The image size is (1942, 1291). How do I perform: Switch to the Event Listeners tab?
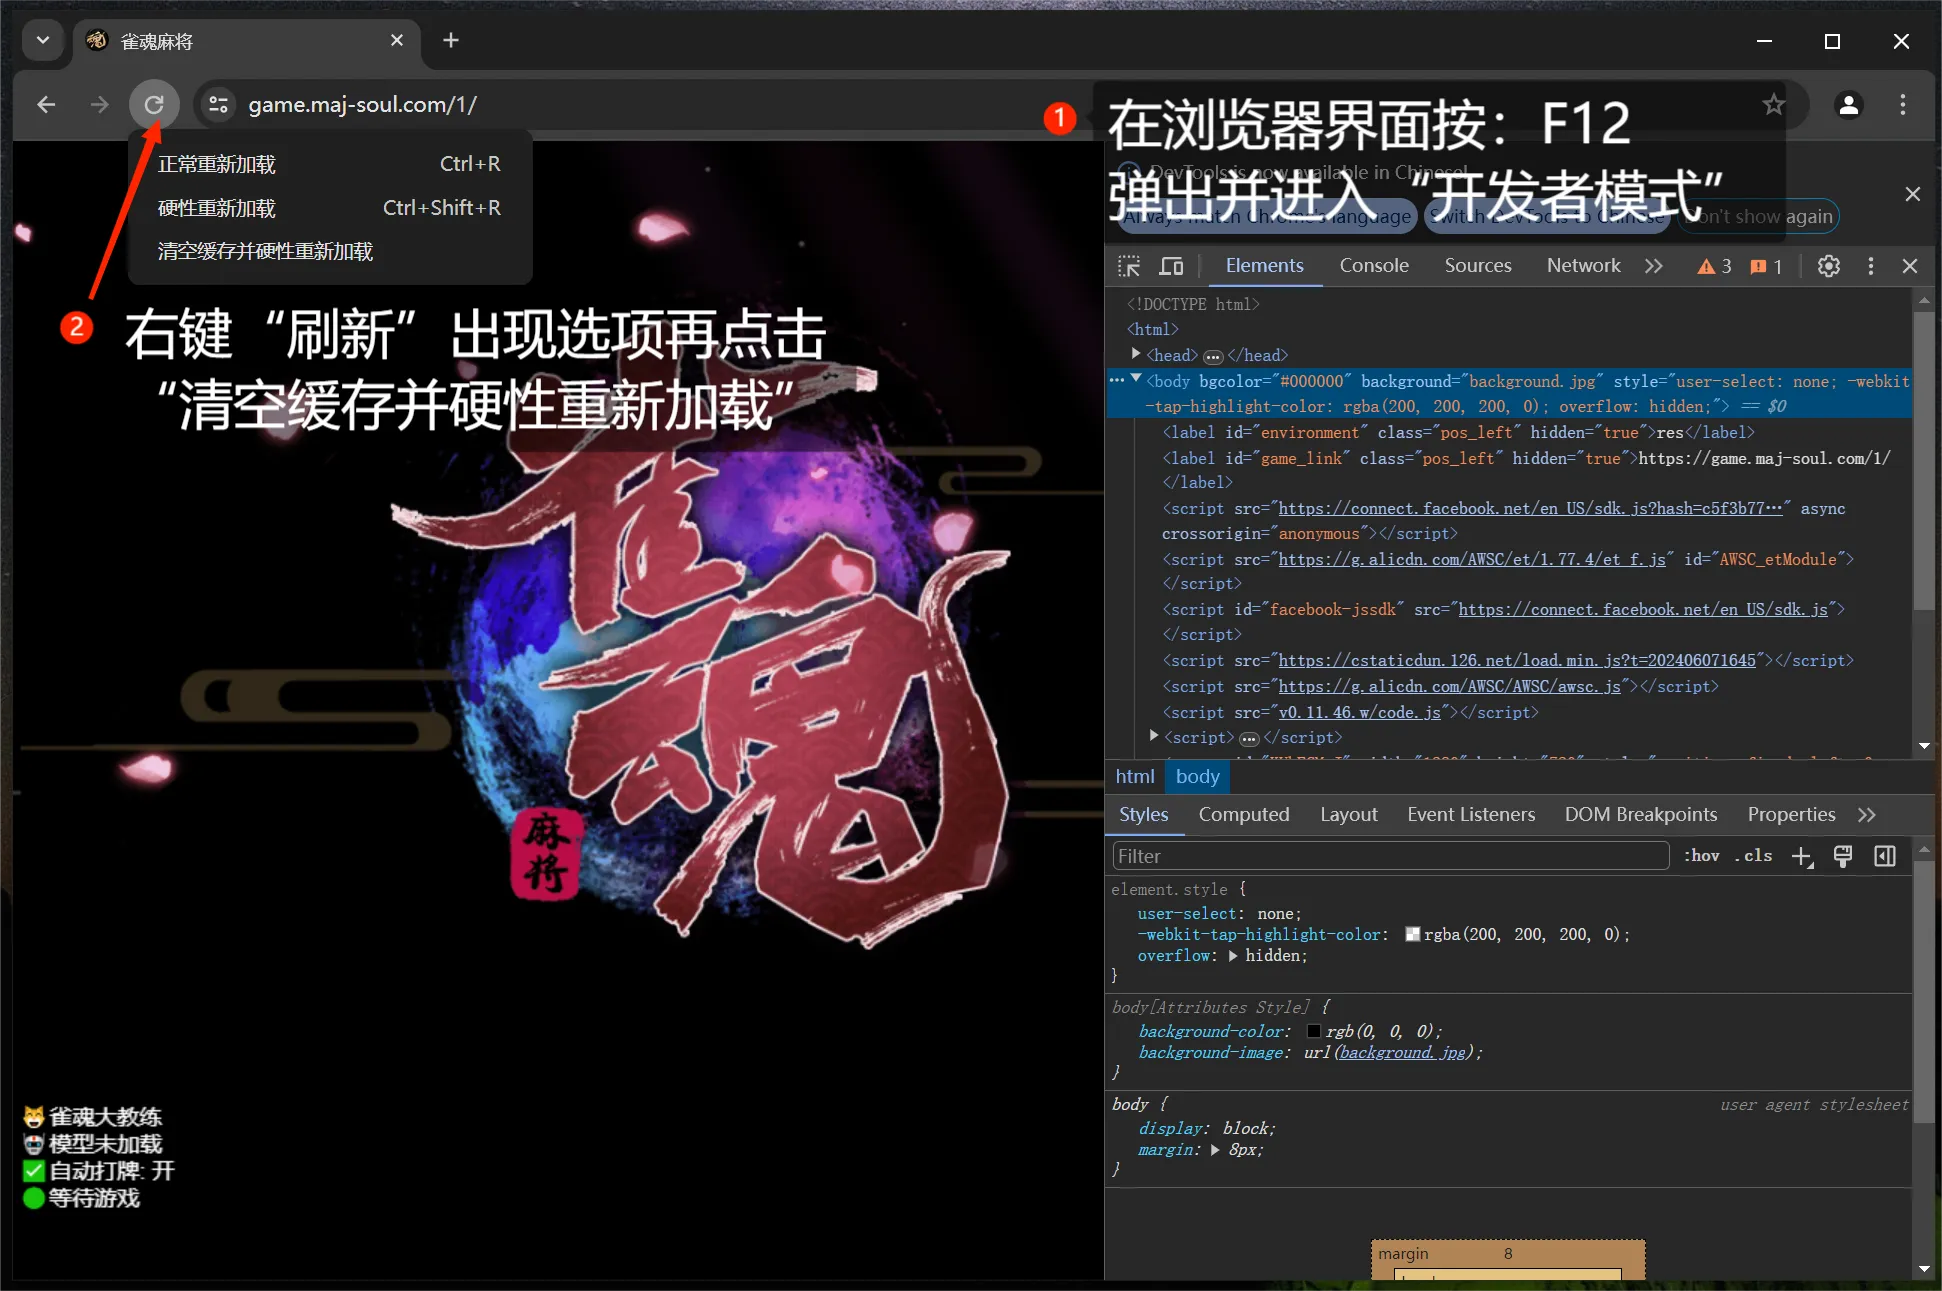(x=1471, y=814)
